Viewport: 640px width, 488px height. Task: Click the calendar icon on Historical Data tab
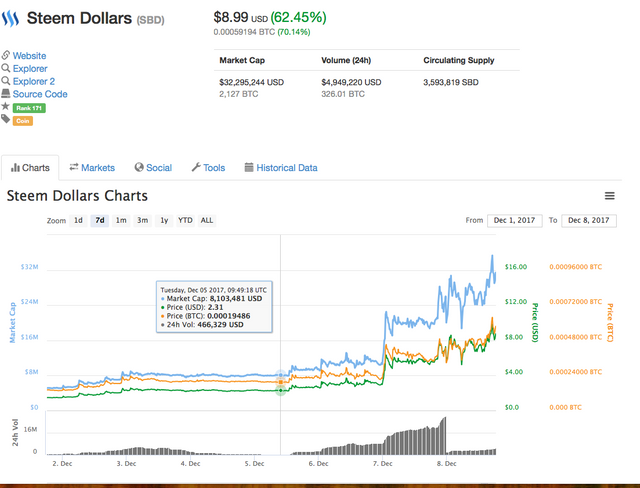(x=249, y=167)
